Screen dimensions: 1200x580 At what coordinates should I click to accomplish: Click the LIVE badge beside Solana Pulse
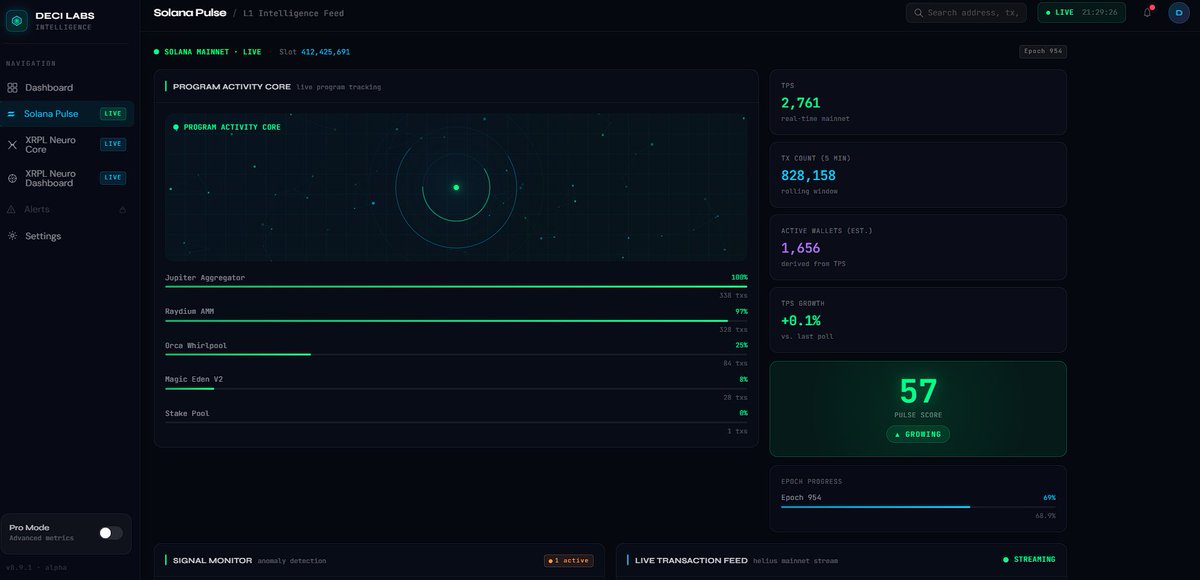pos(113,114)
